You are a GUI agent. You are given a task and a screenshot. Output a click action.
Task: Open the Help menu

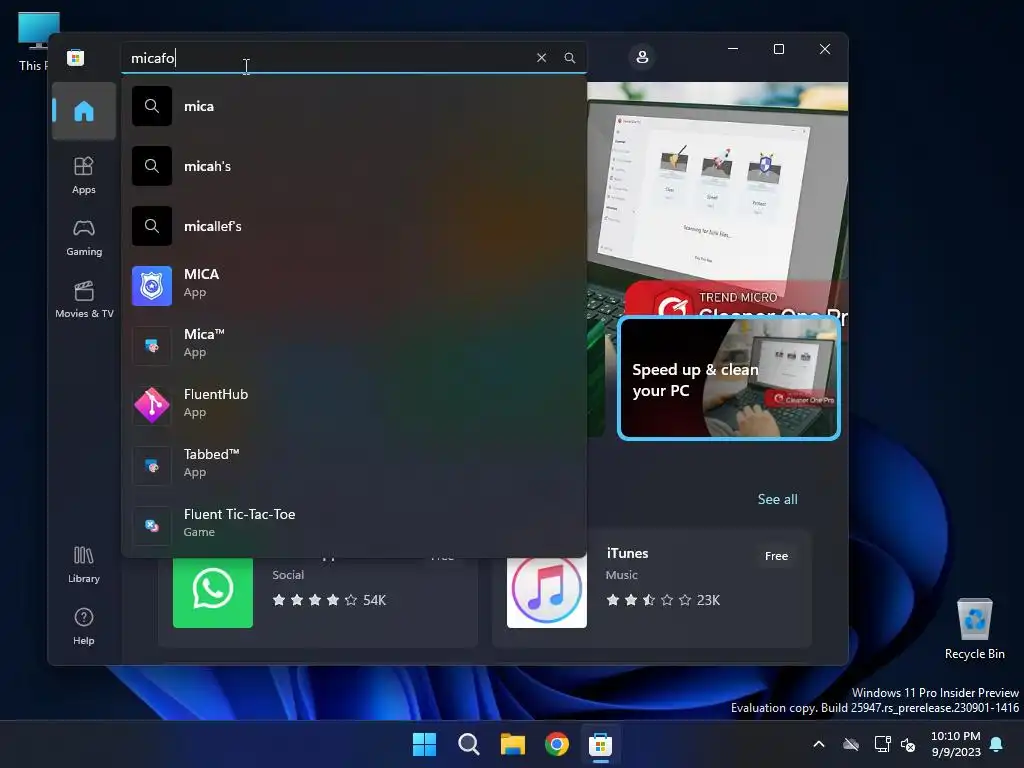pyautogui.click(x=84, y=626)
